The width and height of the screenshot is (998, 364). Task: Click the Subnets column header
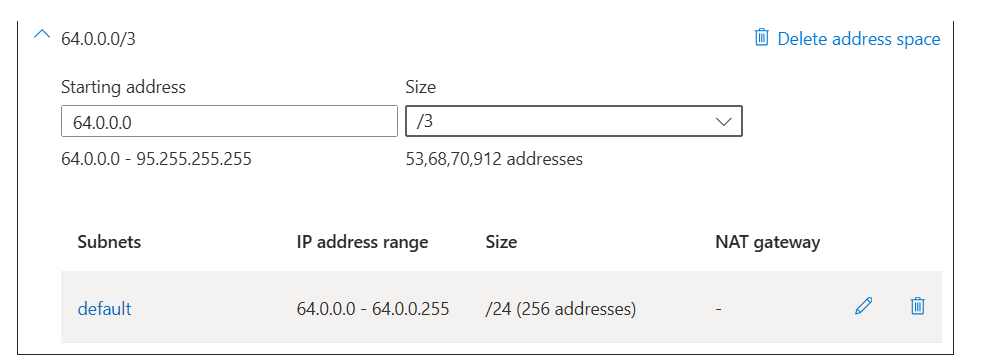point(109,242)
